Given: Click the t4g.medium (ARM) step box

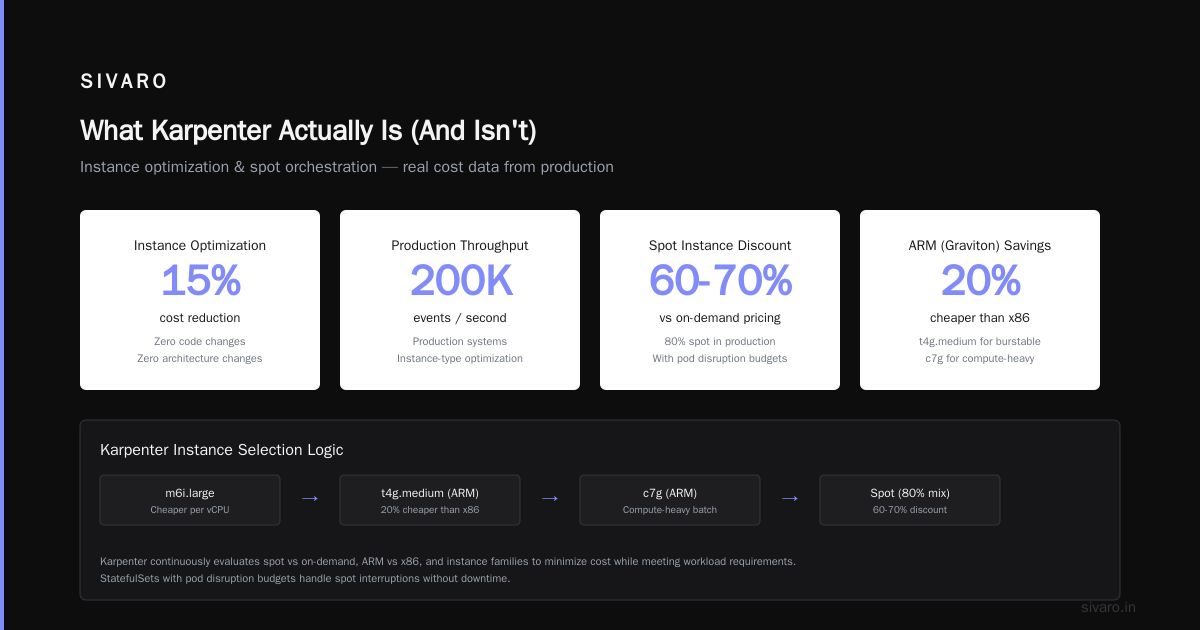Looking at the screenshot, I should tap(430, 500).
